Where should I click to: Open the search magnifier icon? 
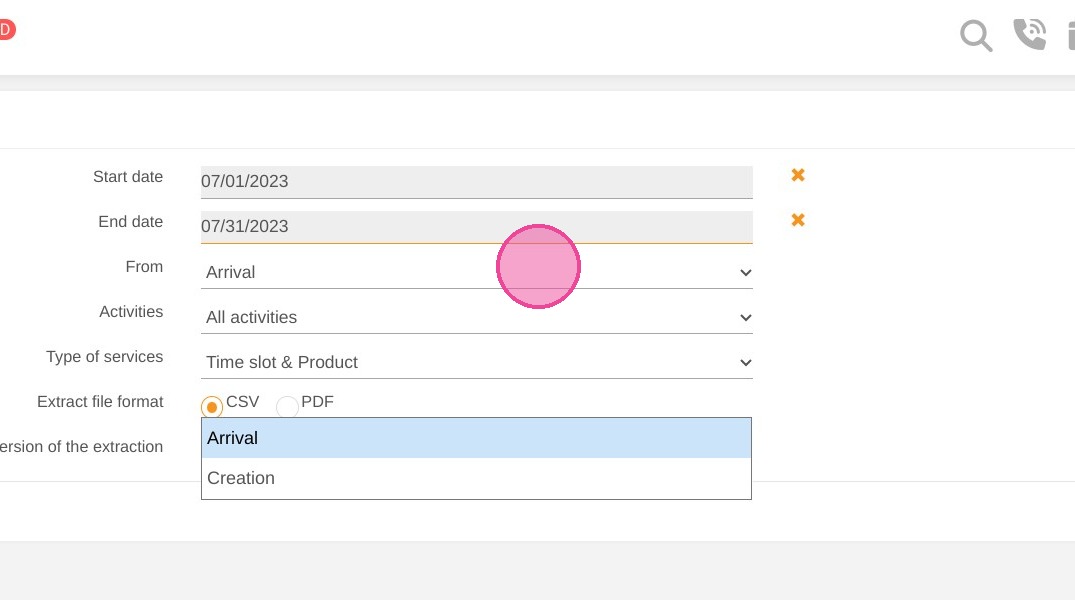(976, 36)
